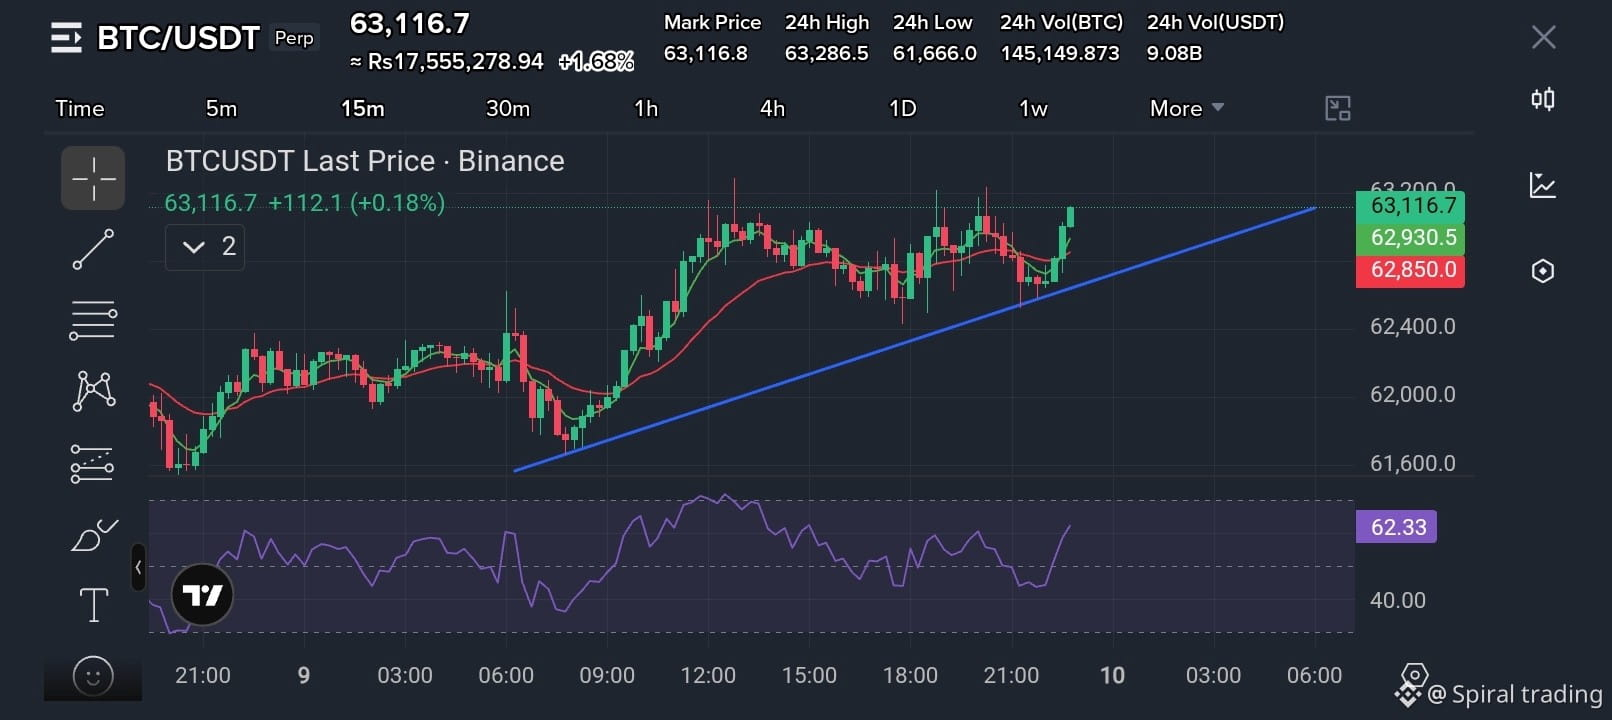Select the 15m interval

coord(362,108)
